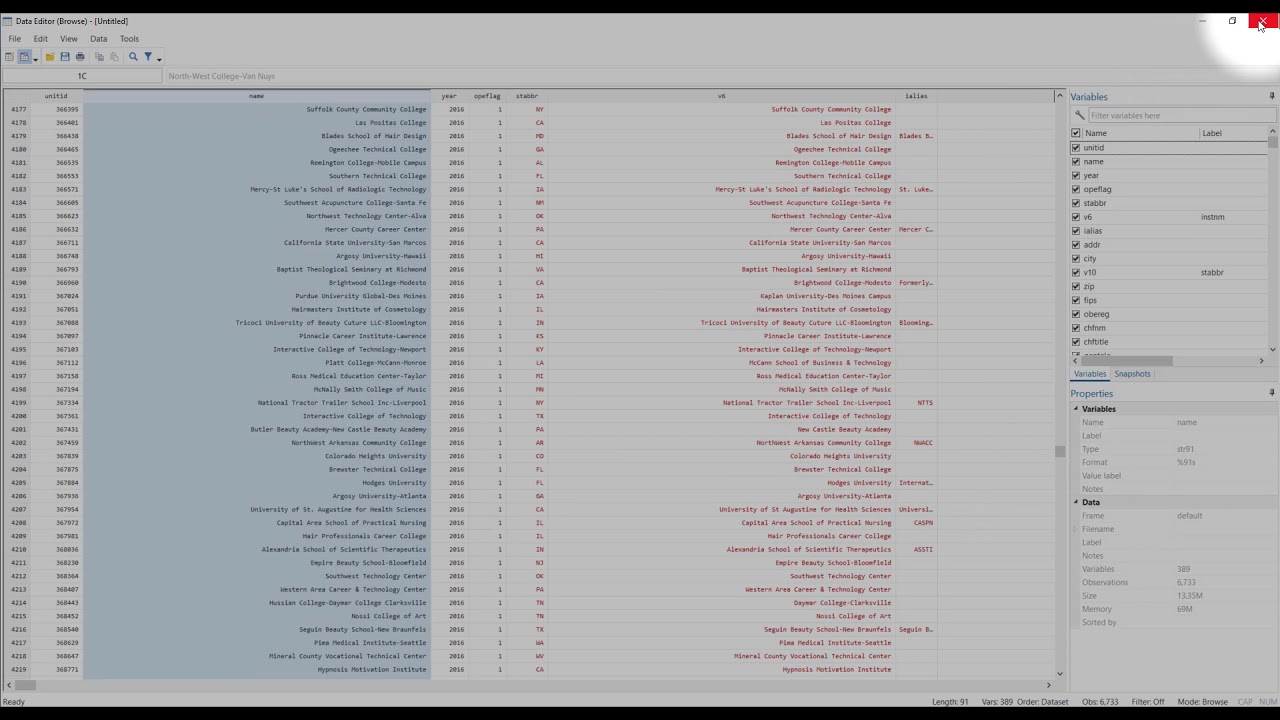Click the Mode: Browse status bar entry
The height and width of the screenshot is (720, 1280).
click(x=1202, y=702)
